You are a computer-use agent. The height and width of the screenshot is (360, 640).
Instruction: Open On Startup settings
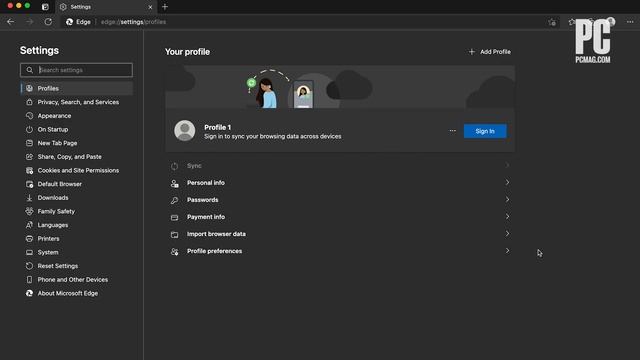(76, 129)
